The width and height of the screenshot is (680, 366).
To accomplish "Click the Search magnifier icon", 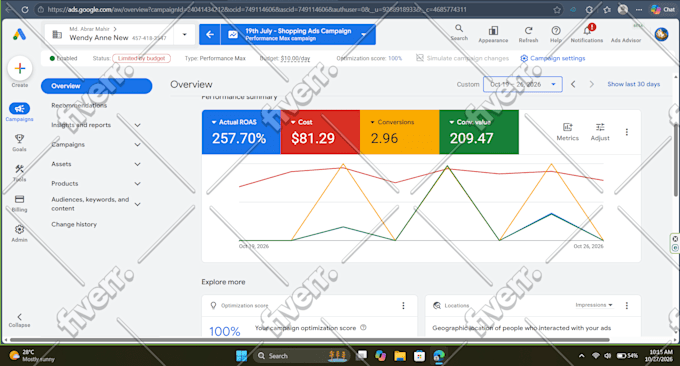I will [459, 29].
